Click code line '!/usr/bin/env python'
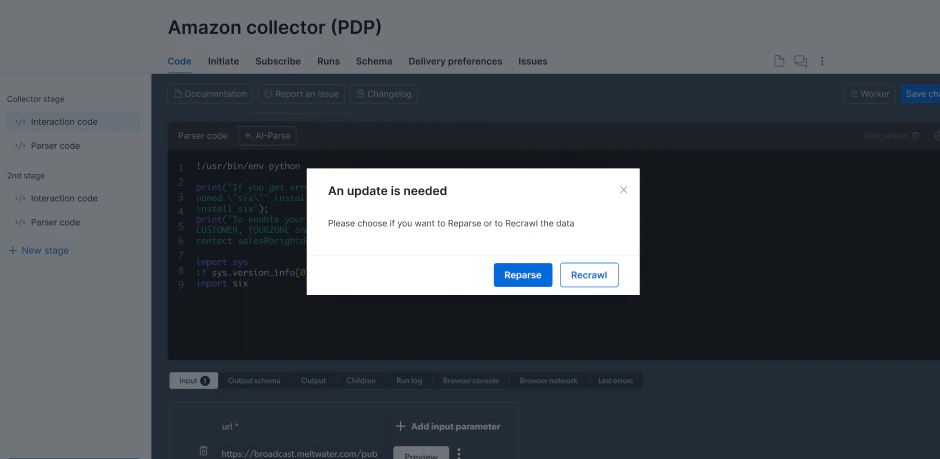Viewport: 940px width, 459px height. pyautogui.click(x=248, y=166)
